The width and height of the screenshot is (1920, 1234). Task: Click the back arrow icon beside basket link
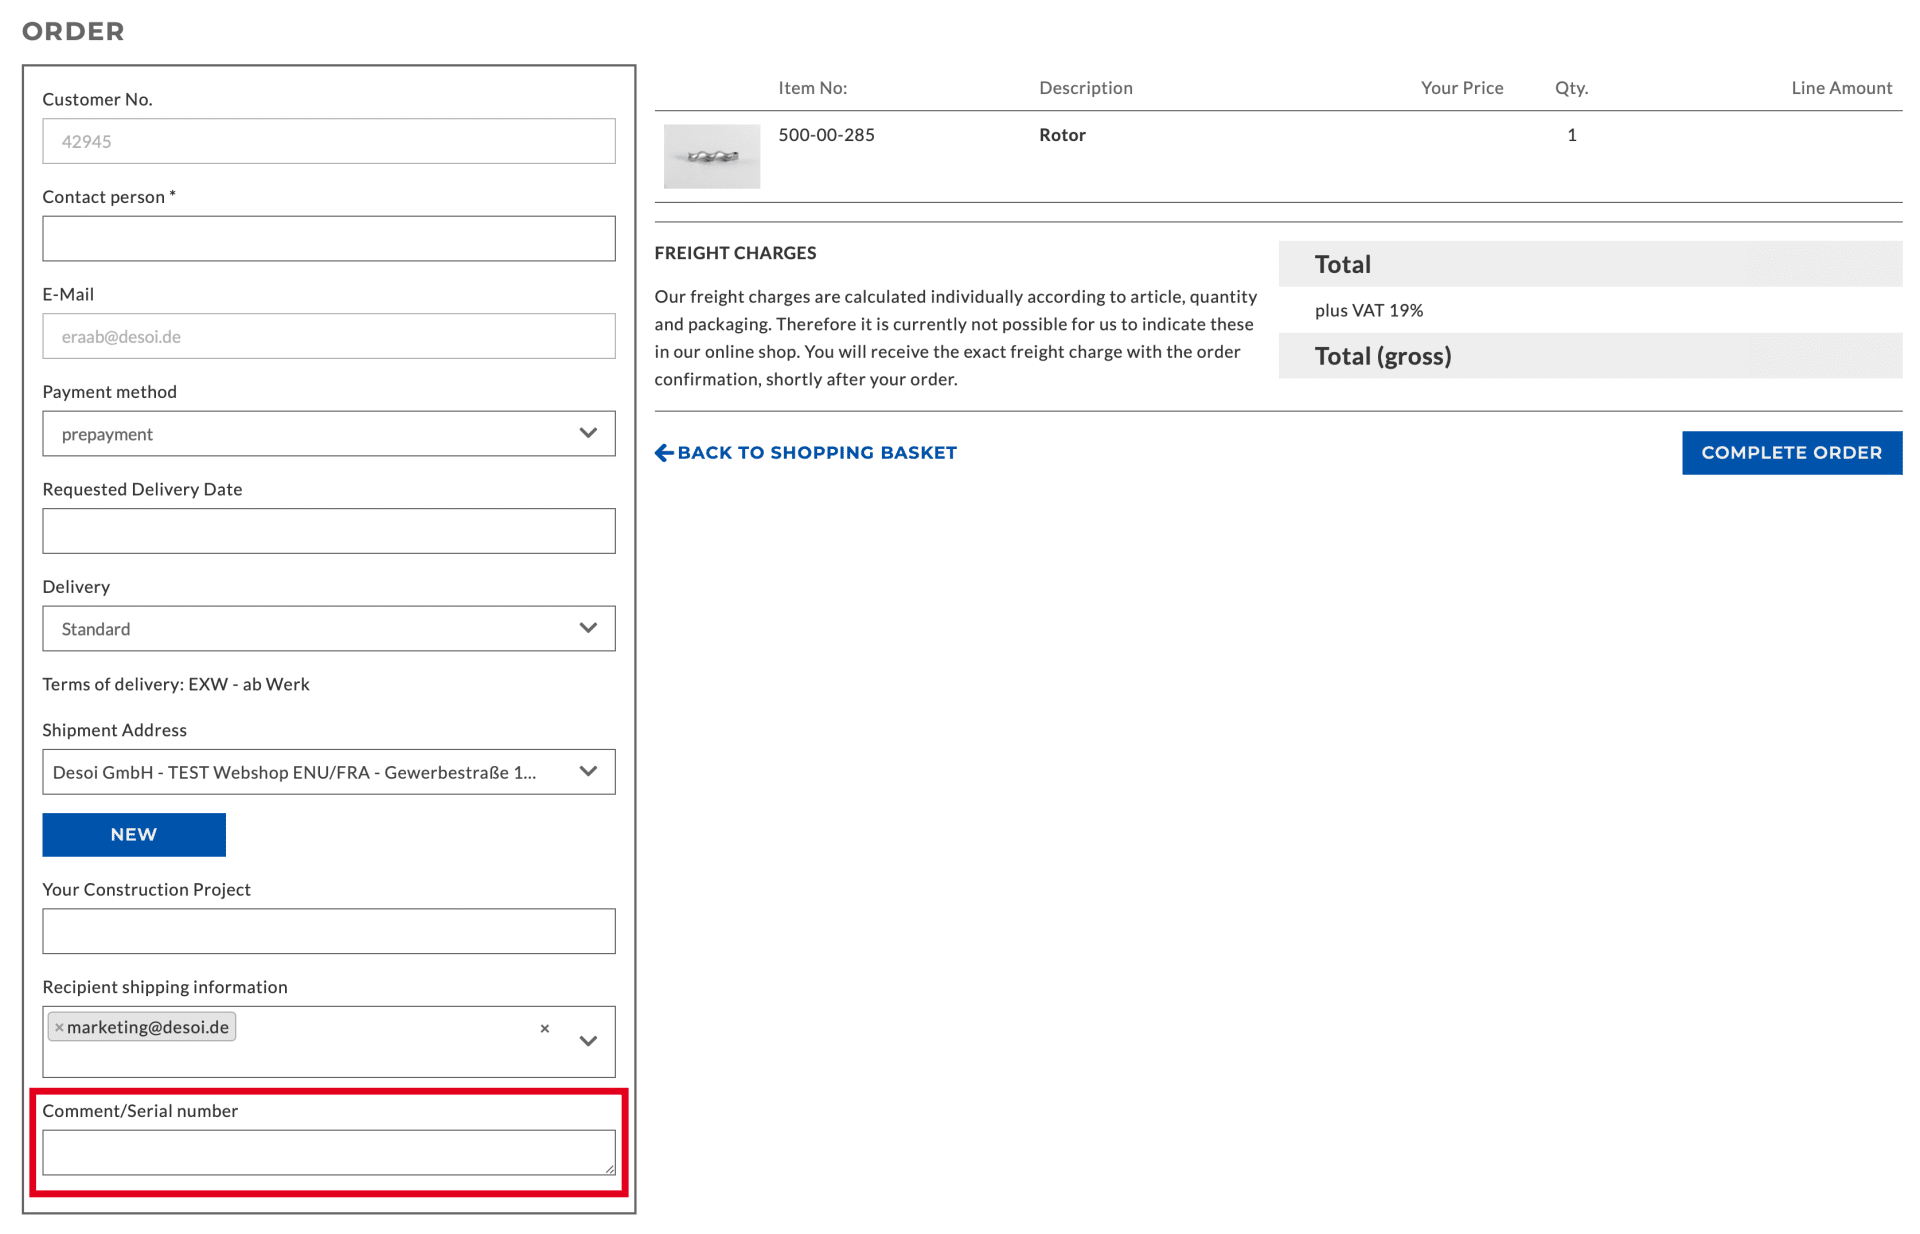click(664, 453)
